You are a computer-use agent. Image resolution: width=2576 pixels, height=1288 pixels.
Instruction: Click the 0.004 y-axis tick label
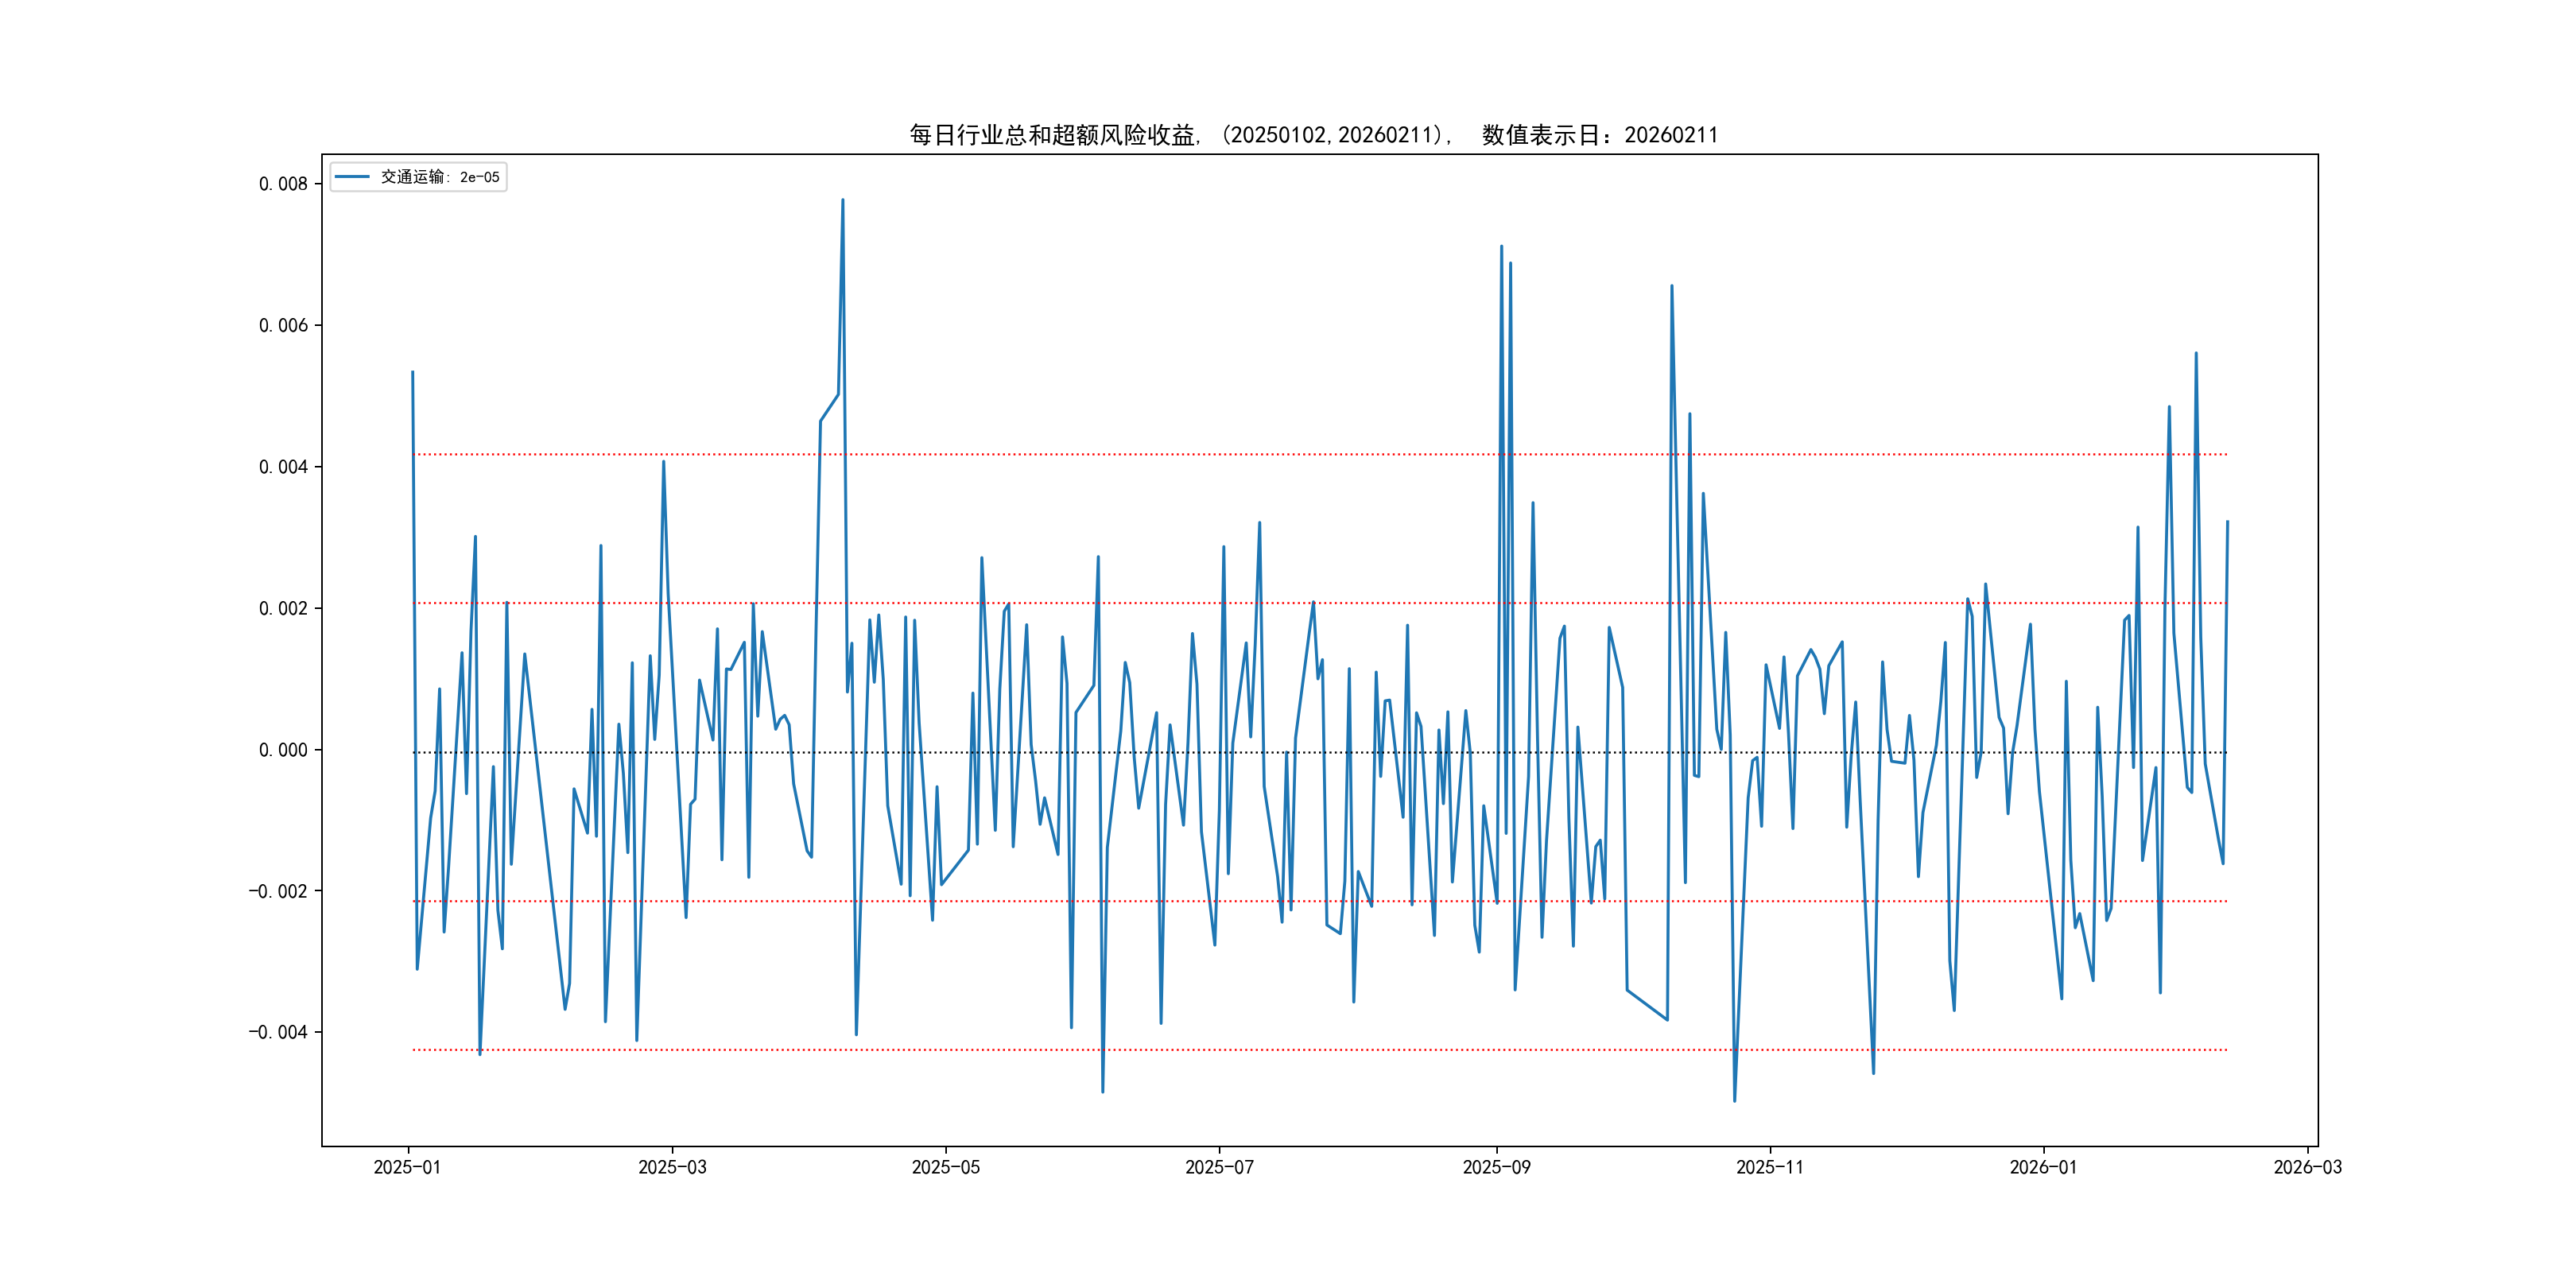pos(283,467)
